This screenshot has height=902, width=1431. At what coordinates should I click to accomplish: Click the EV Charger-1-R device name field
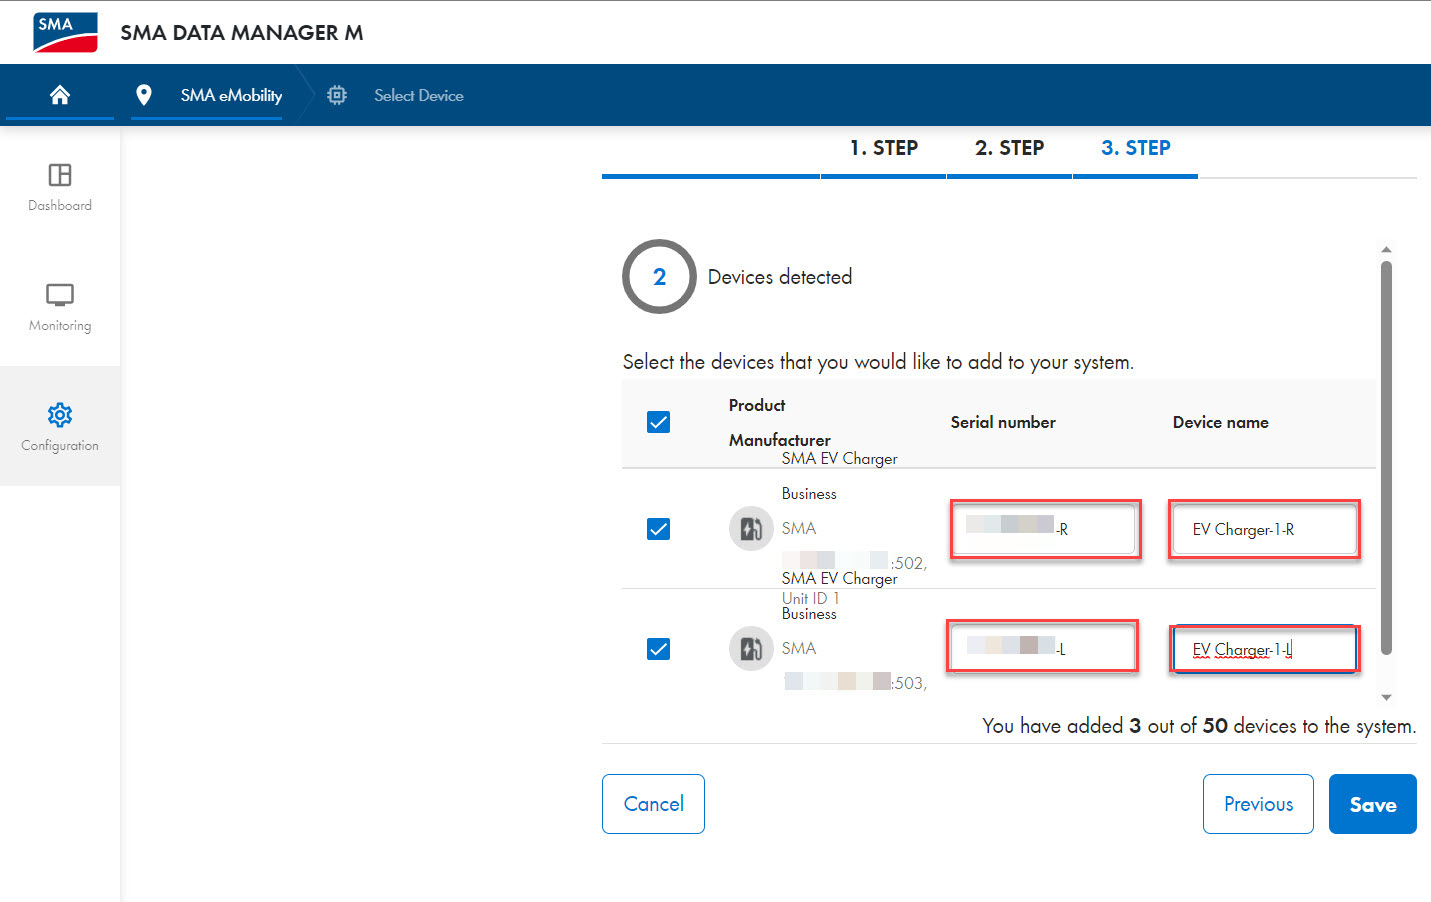[x=1264, y=529]
